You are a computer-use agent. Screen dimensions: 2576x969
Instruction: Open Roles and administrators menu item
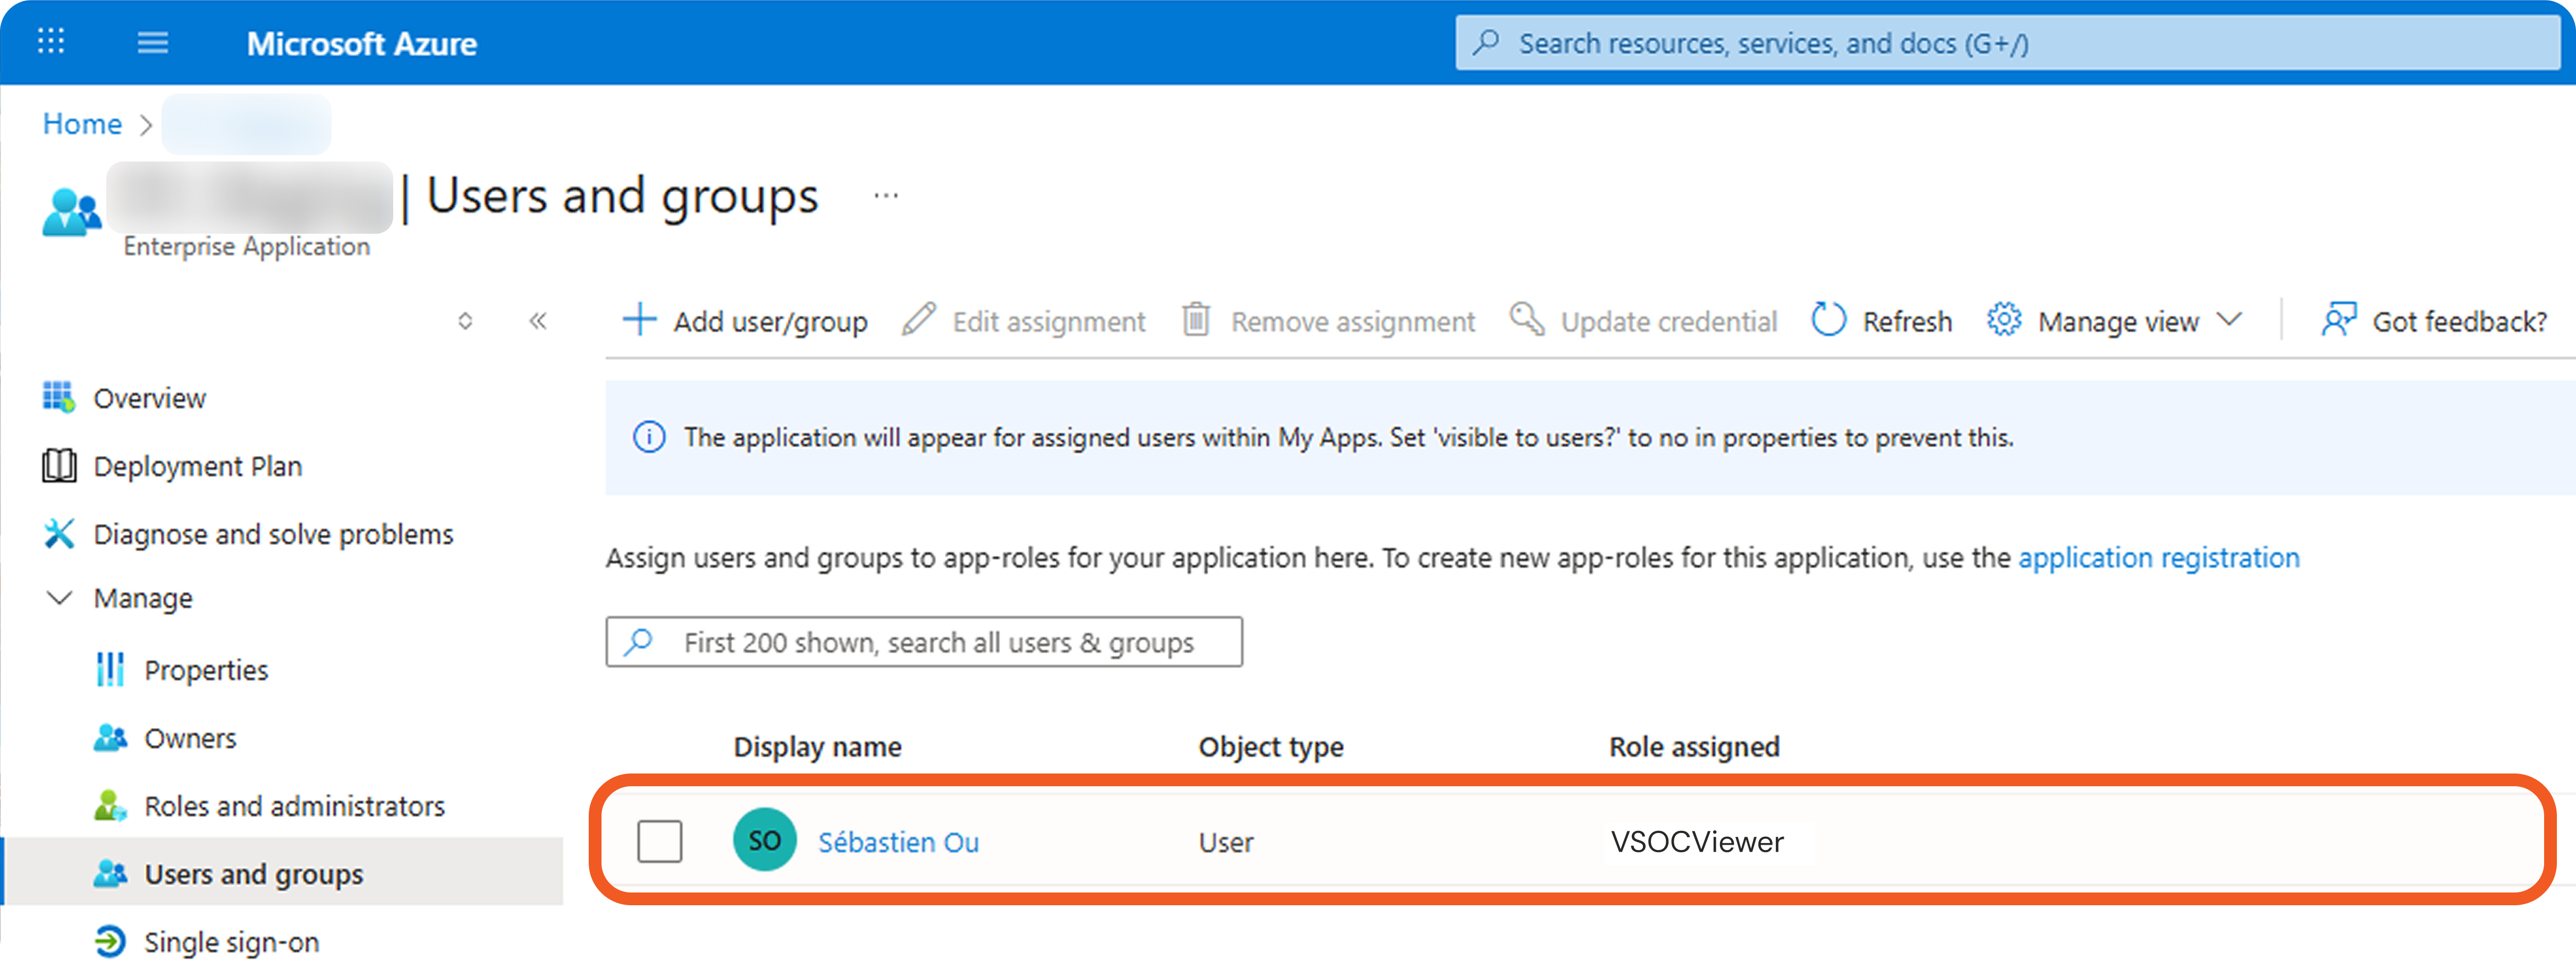[294, 806]
